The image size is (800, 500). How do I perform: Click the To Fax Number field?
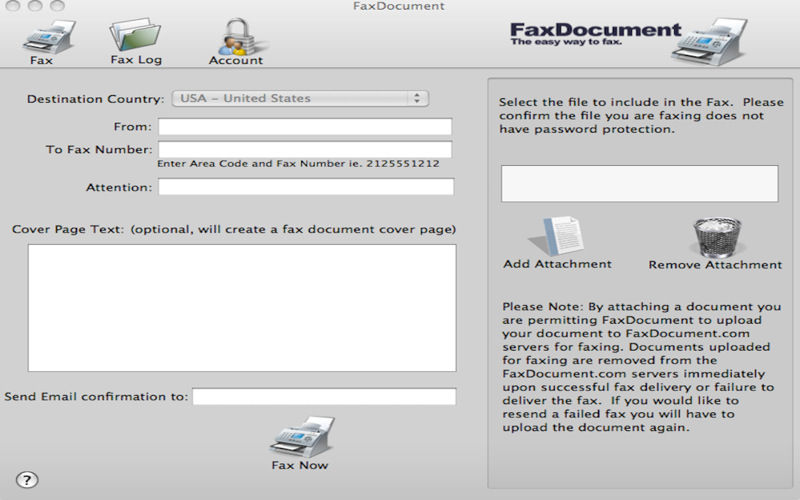click(x=305, y=149)
